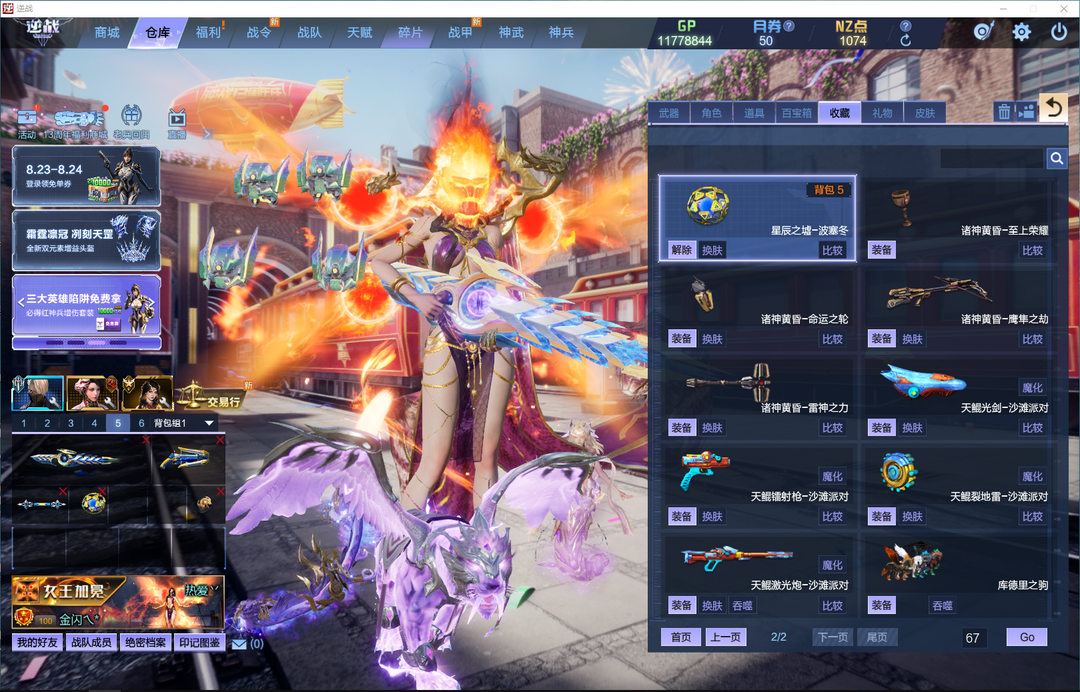
Task: Click 解除 on 星辰之墟-波塞冬
Action: coord(681,250)
